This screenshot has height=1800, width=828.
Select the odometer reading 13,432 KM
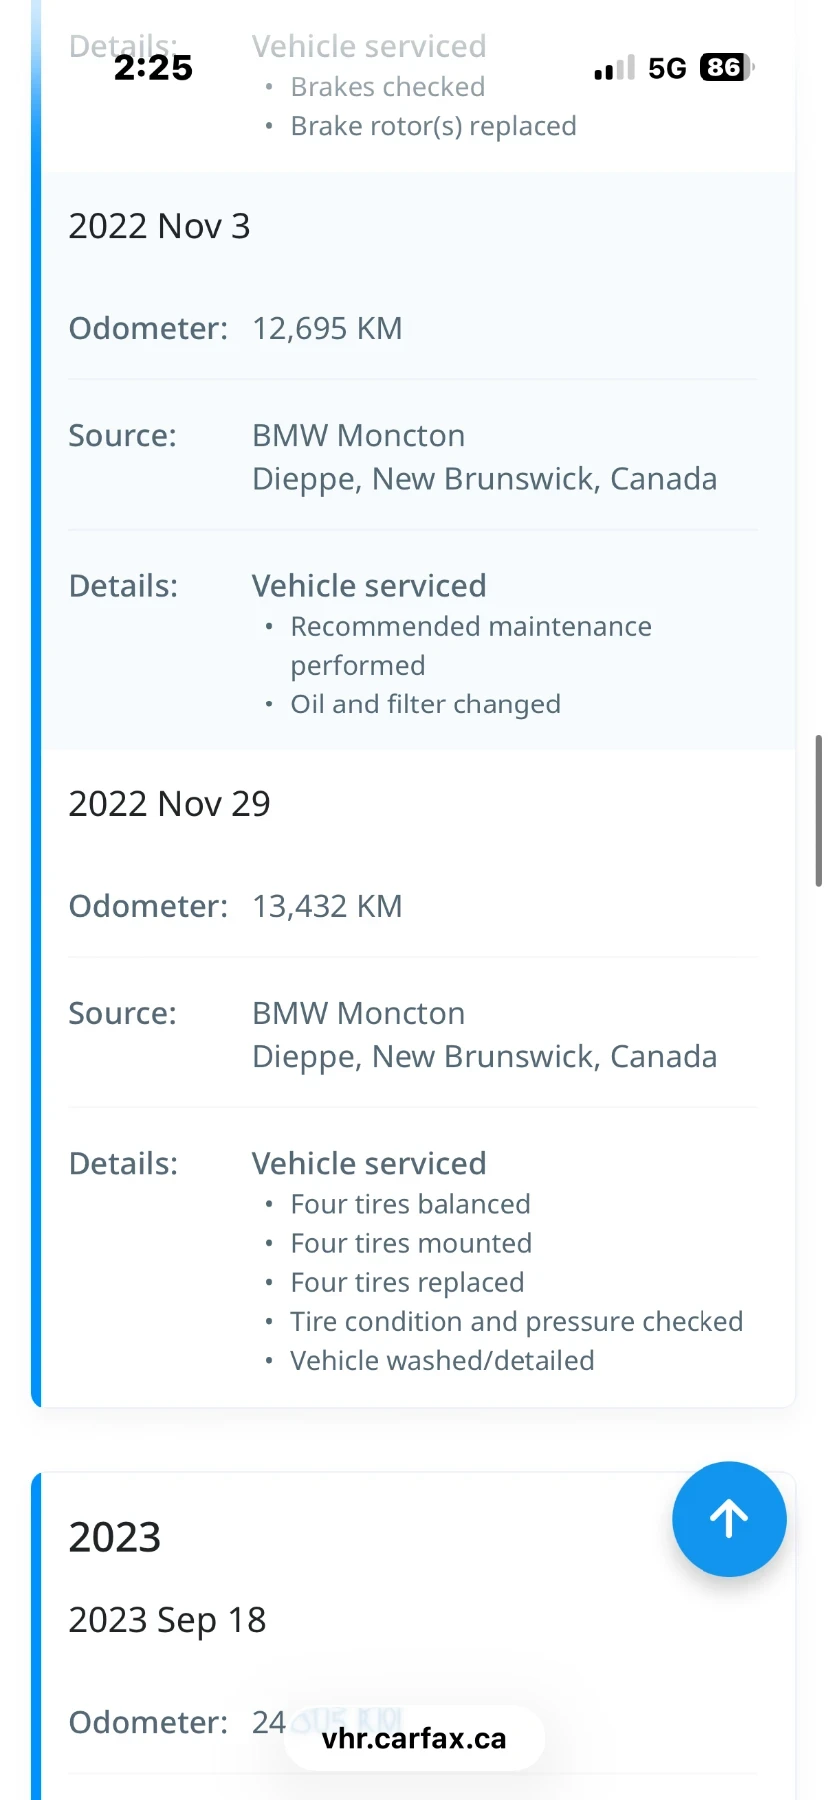coord(326,906)
